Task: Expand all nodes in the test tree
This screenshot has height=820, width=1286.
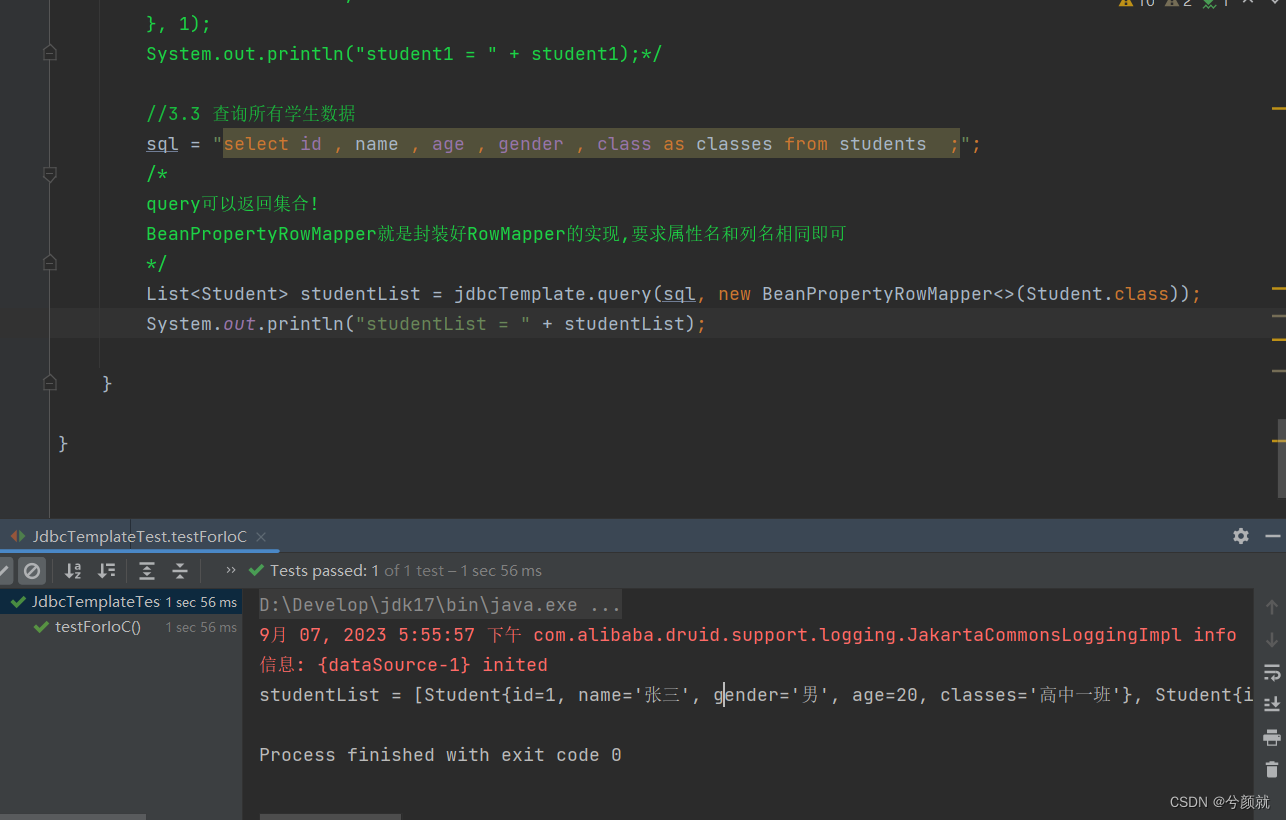Action: click(x=145, y=570)
